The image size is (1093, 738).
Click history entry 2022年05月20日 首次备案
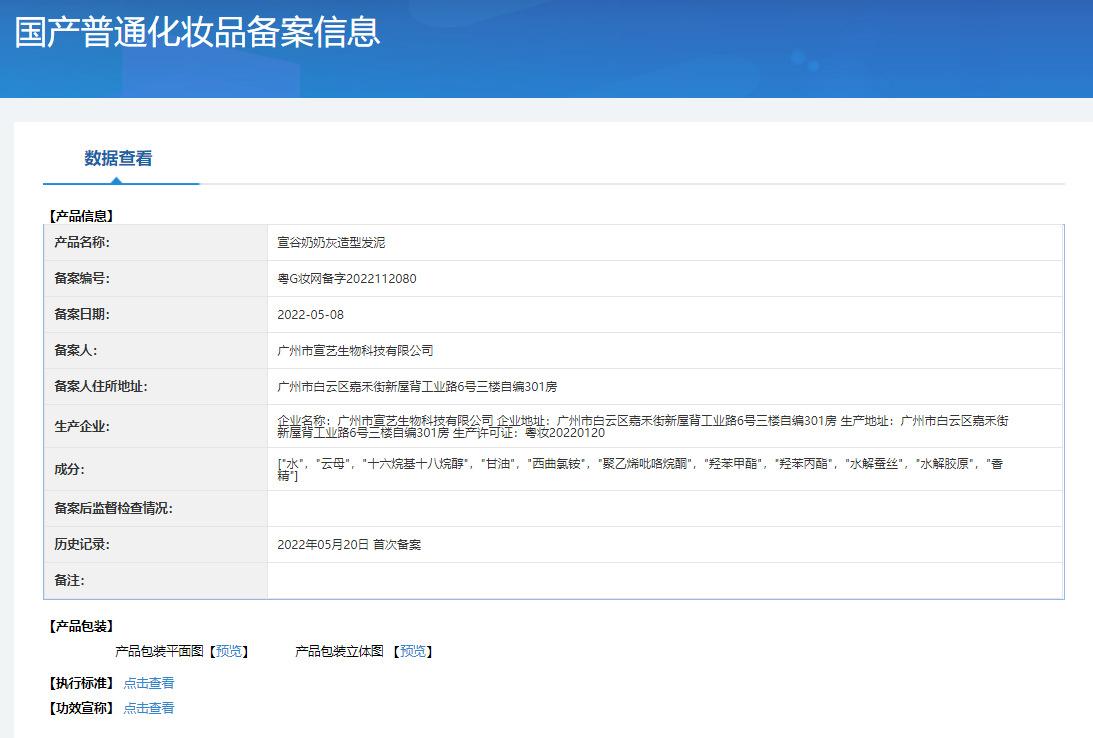point(349,545)
